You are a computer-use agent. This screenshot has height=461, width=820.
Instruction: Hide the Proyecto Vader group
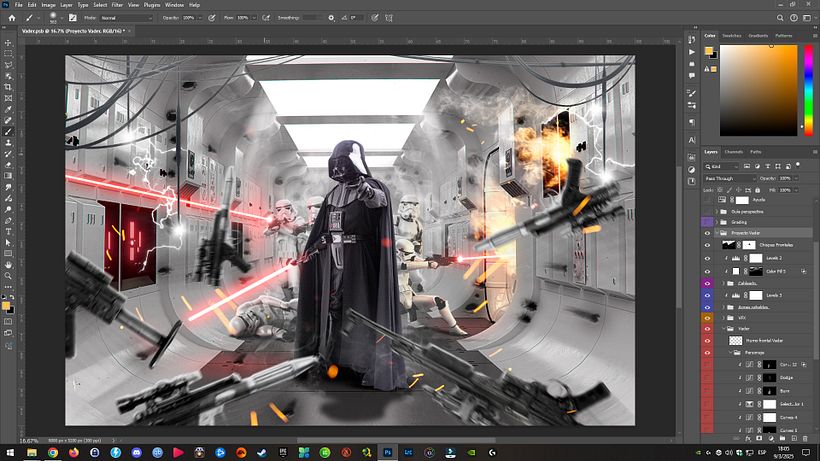tap(708, 231)
